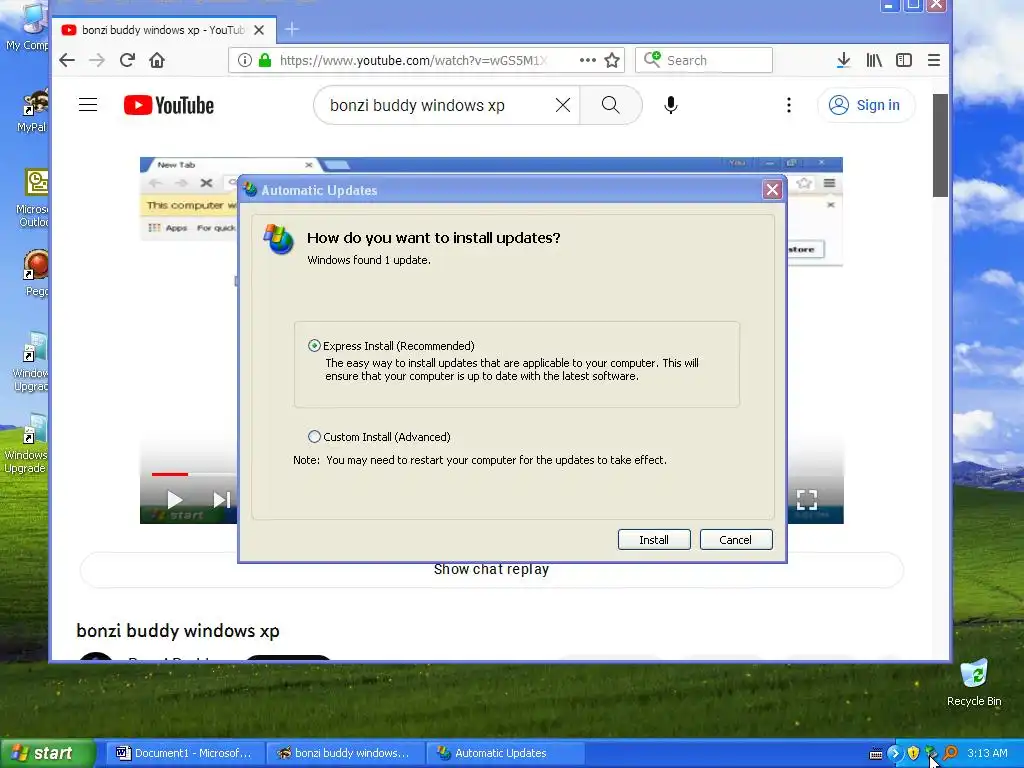Screen dimensions: 1024x768
Task: Open the YouTube guide hamburger menu
Action: 88,104
